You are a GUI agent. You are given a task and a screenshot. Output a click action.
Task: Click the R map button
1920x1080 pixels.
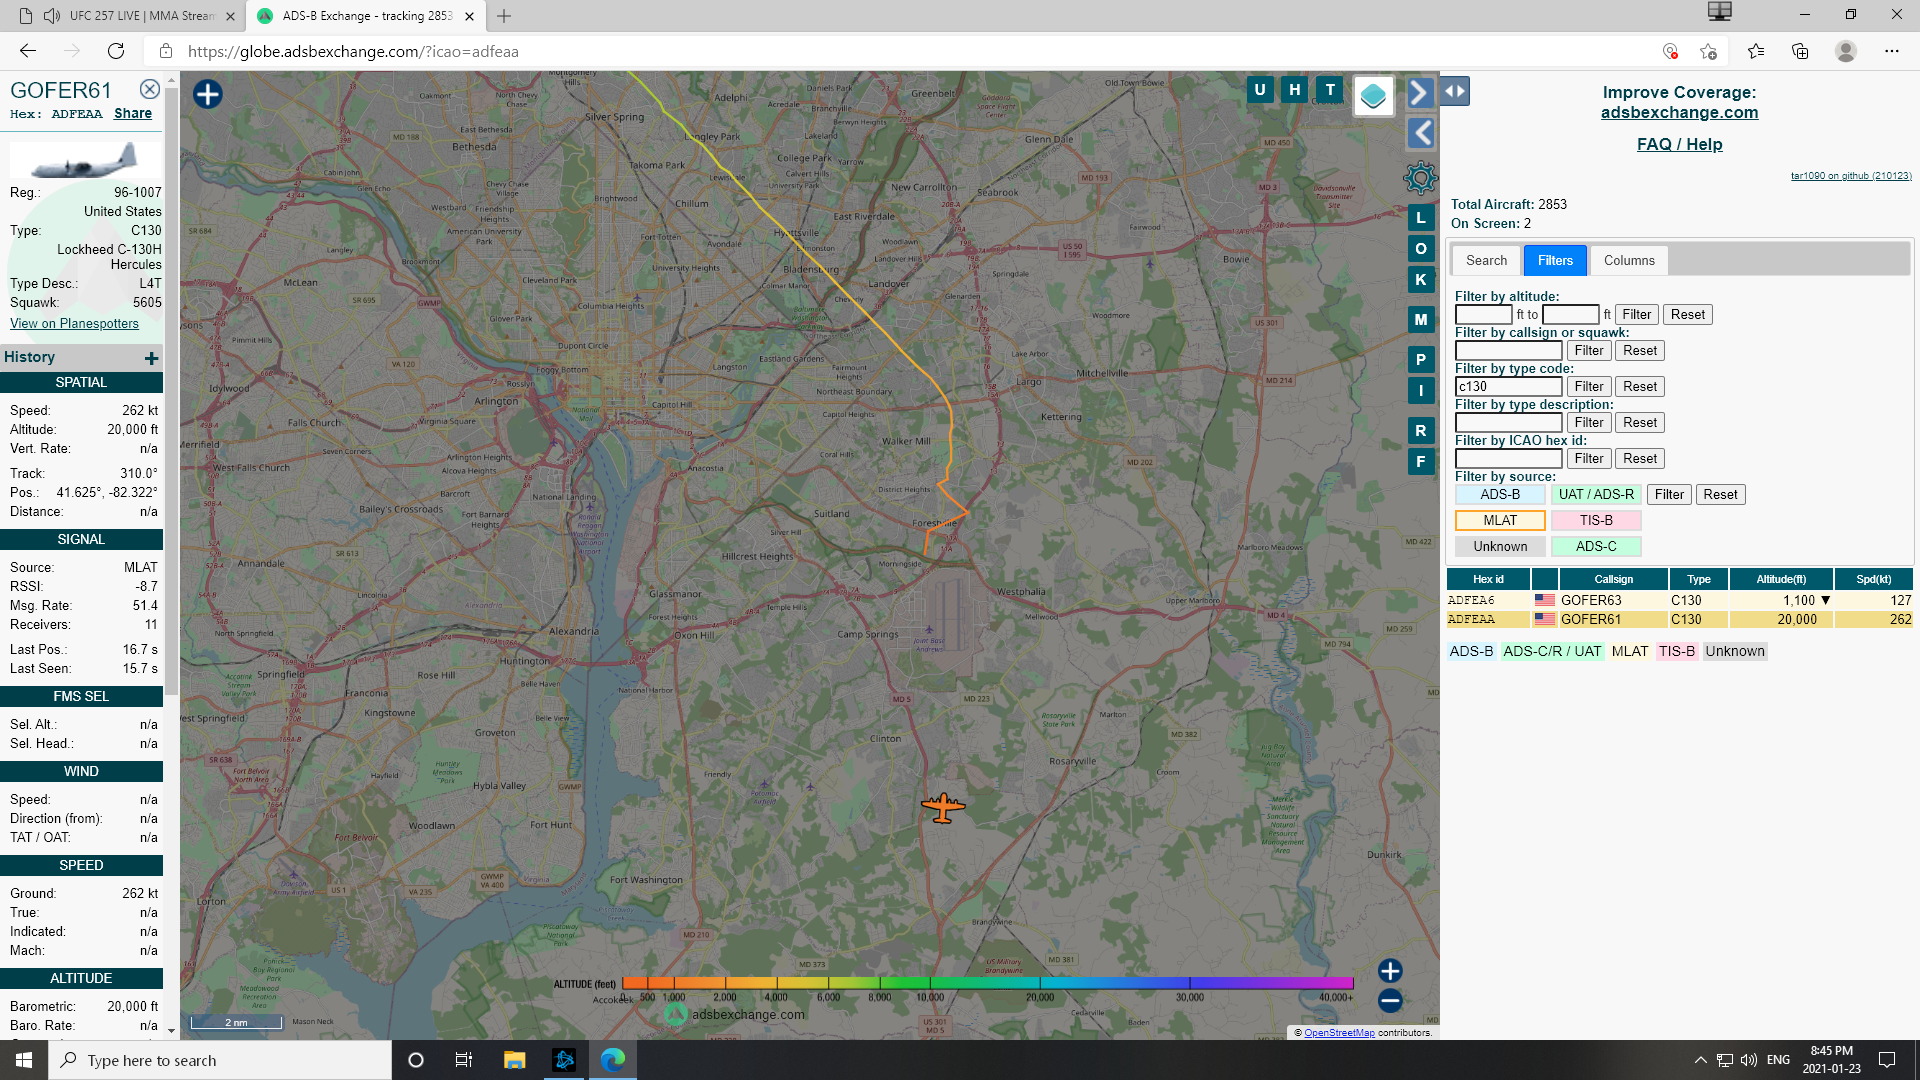pos(1421,431)
